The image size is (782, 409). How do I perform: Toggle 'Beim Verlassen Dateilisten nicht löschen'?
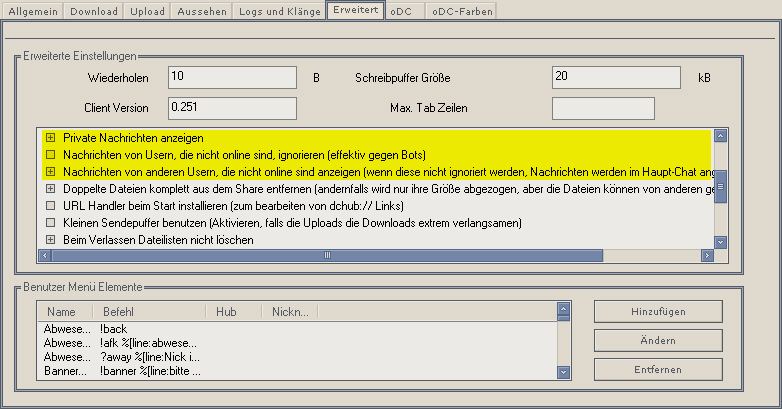click(50, 239)
